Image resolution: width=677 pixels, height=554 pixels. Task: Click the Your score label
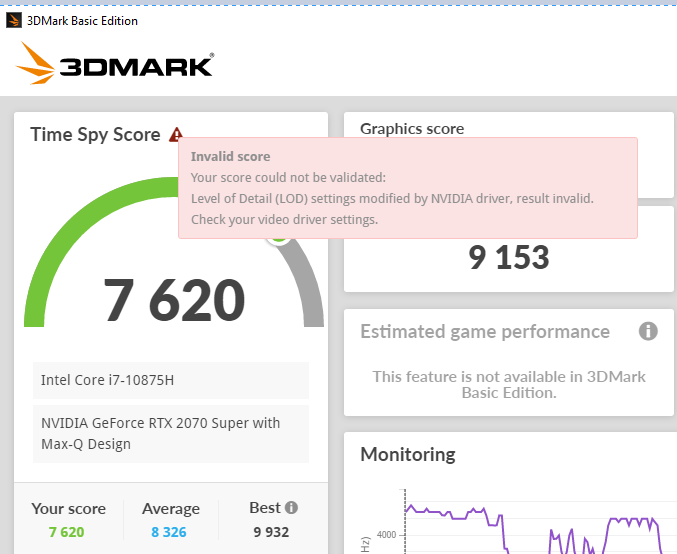point(68,509)
